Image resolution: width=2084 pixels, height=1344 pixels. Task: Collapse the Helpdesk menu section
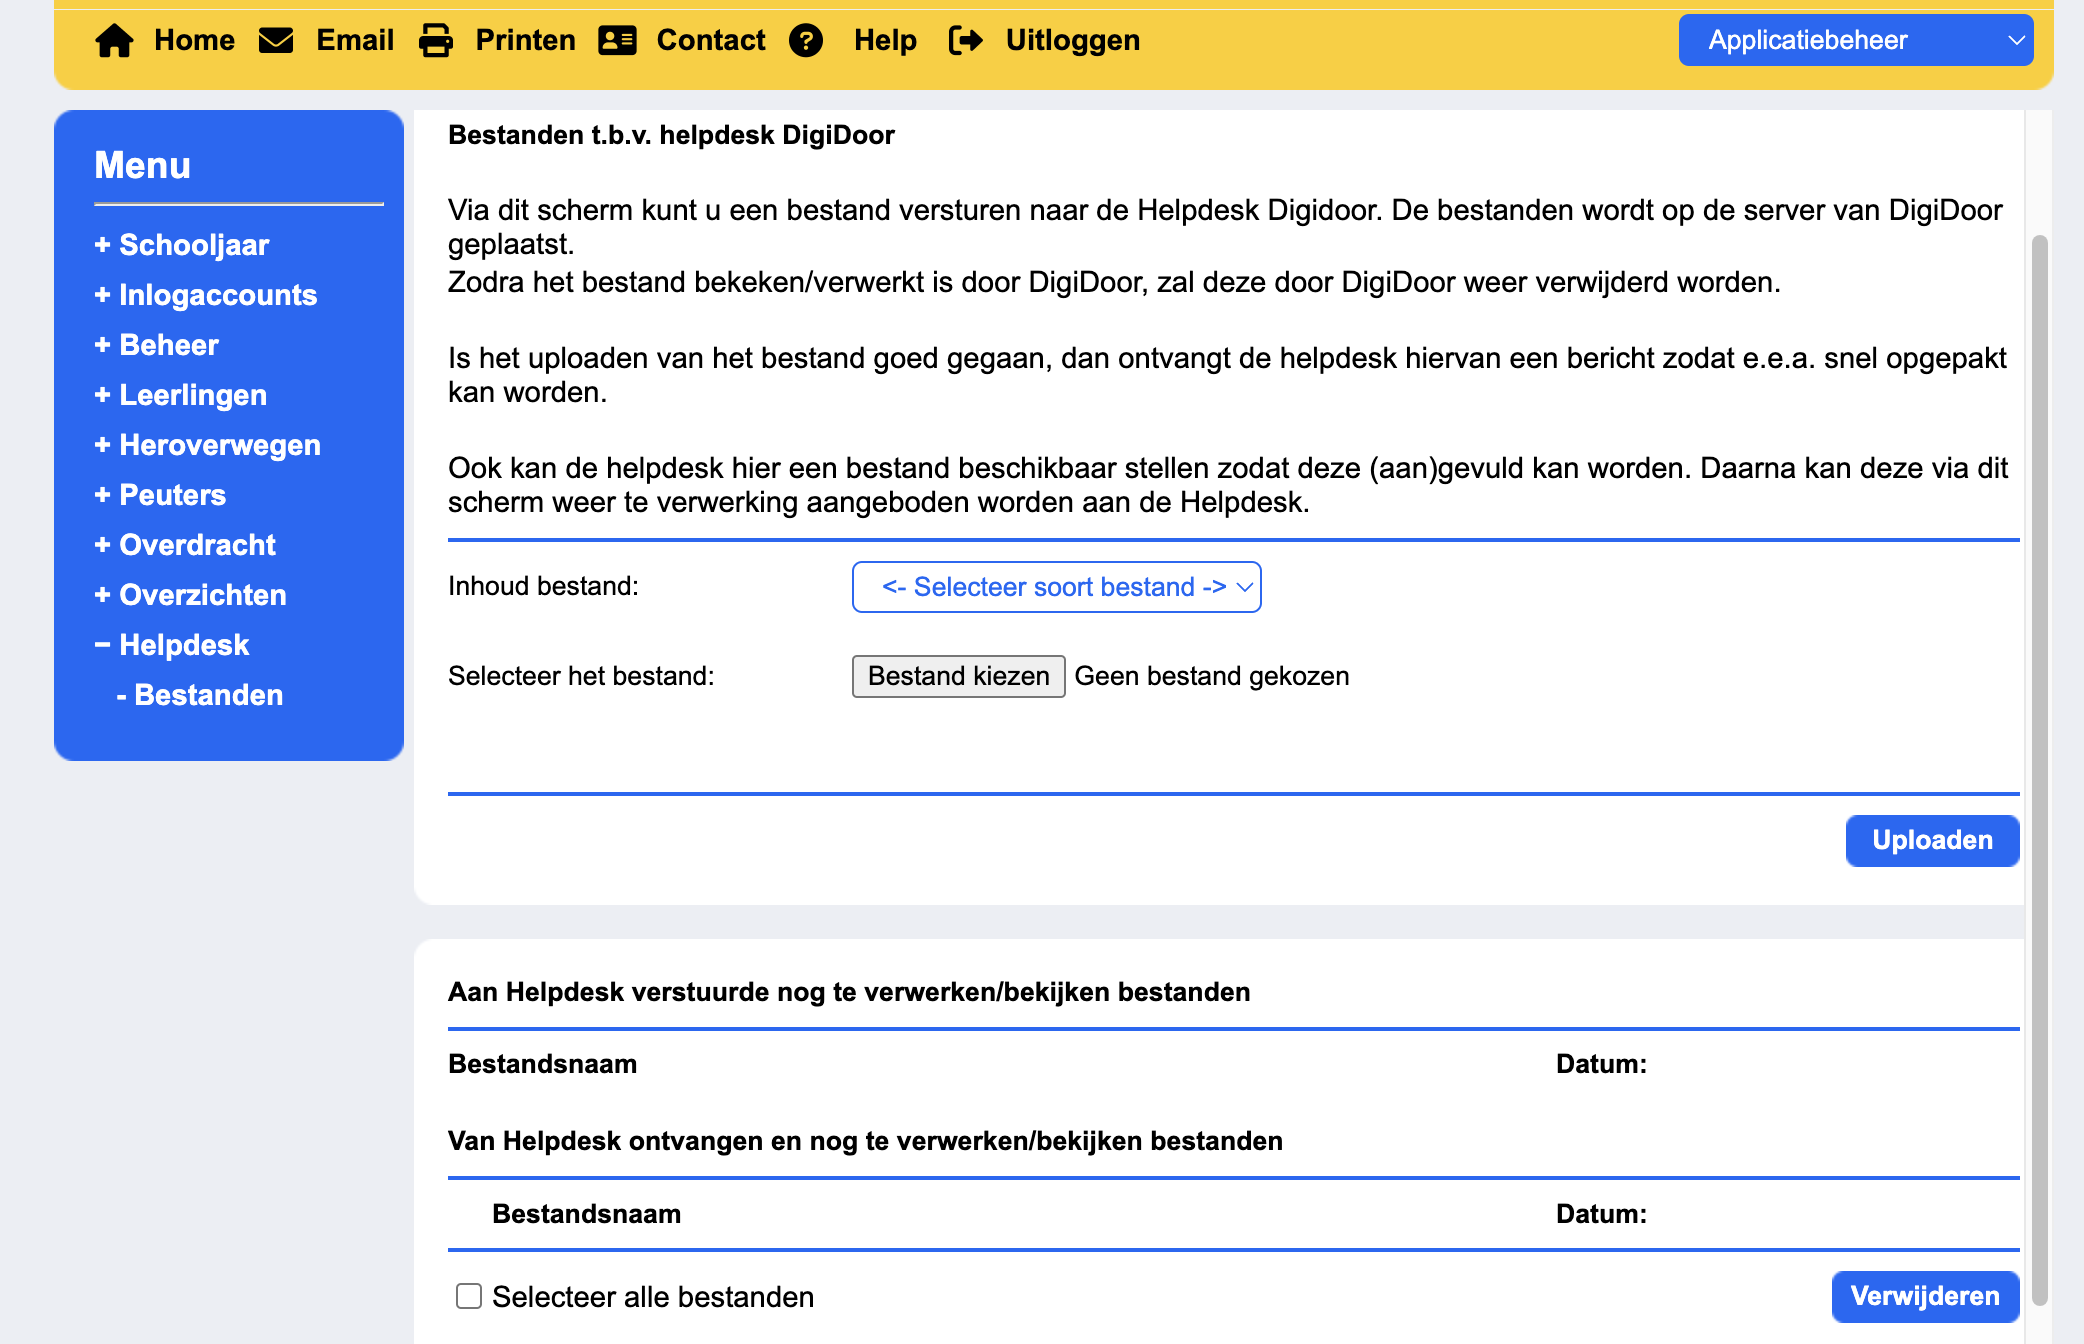click(172, 645)
